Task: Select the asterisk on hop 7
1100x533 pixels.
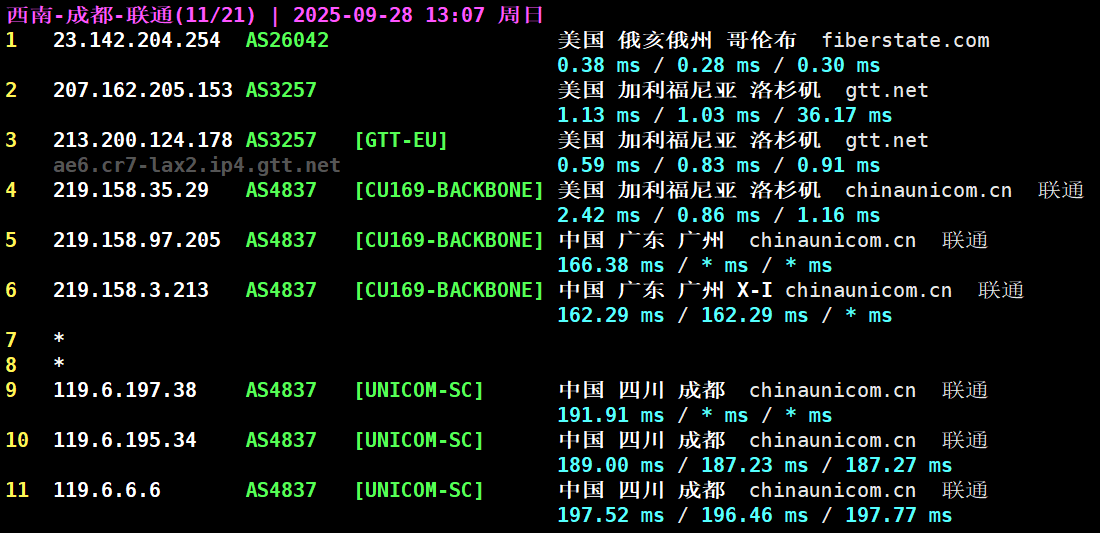Action: point(59,339)
